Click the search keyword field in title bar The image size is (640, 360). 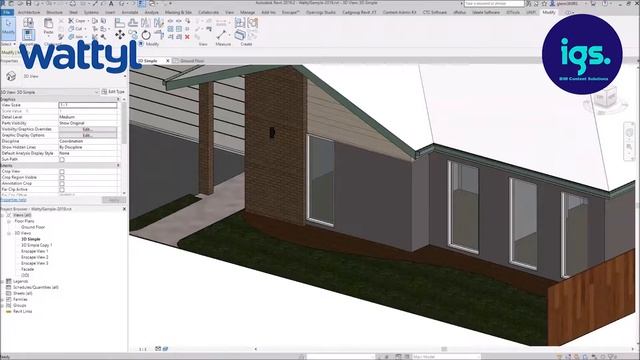coord(494,4)
